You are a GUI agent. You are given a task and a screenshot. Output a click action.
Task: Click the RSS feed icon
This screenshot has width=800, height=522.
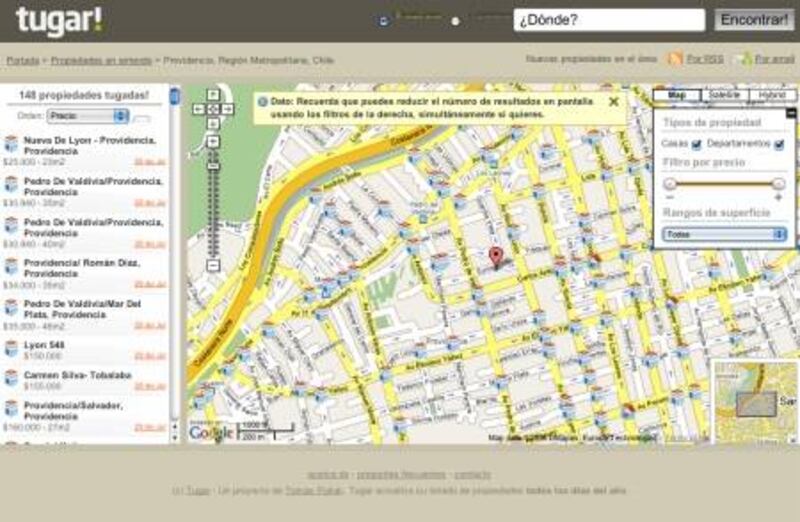click(675, 59)
